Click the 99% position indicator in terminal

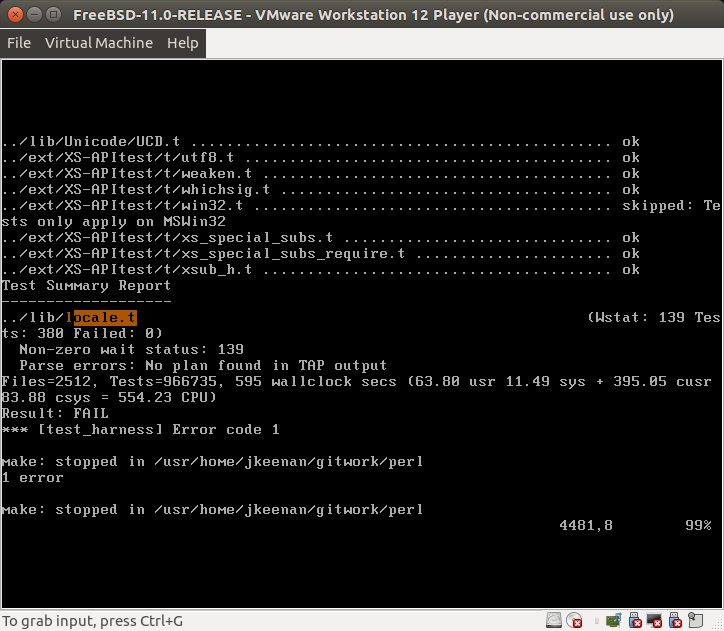[x=697, y=525]
